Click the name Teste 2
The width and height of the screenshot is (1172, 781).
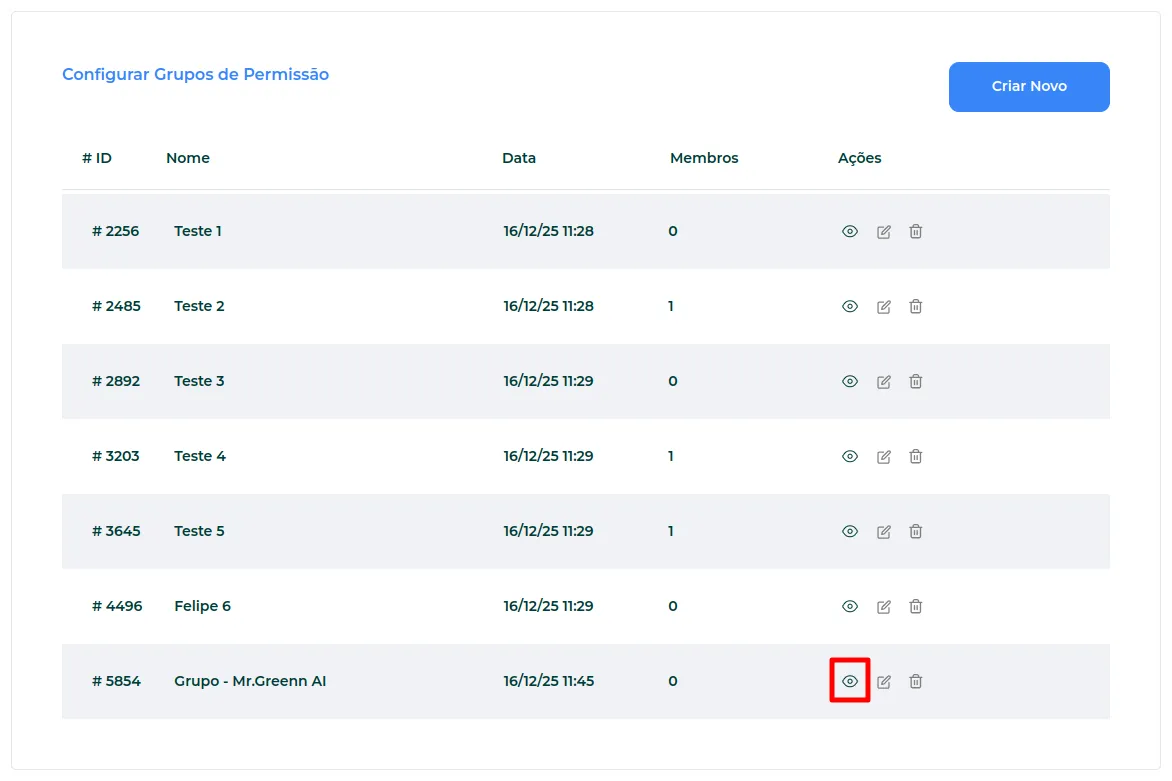199,306
